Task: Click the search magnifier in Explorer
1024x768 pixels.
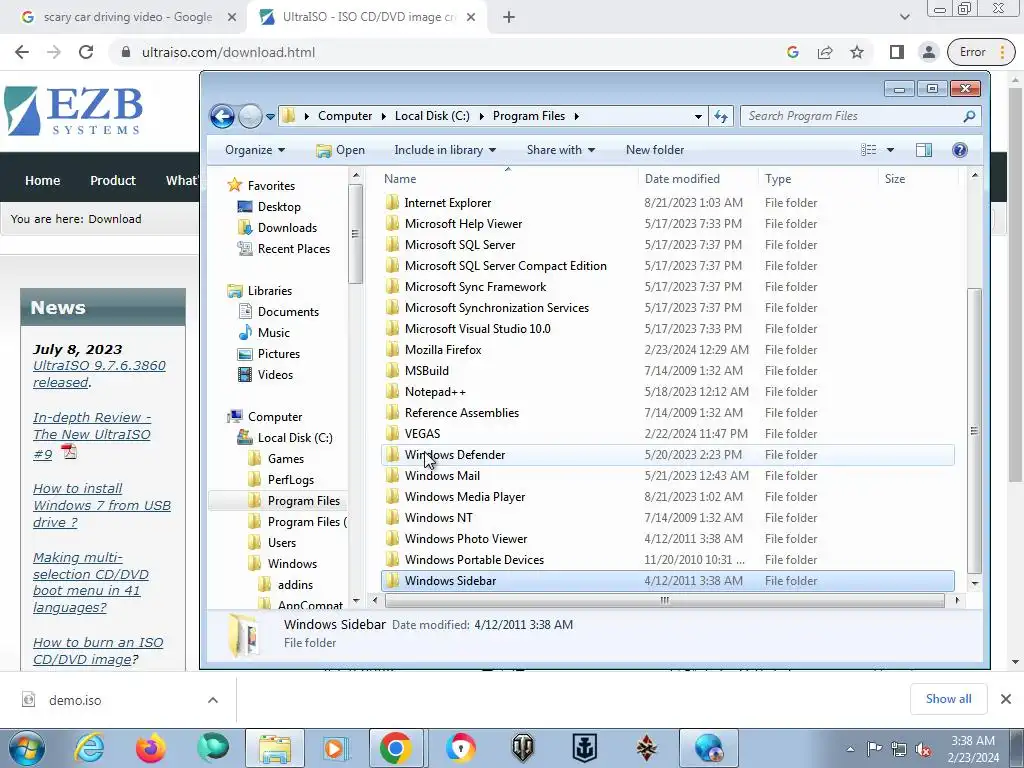Action: (x=969, y=116)
